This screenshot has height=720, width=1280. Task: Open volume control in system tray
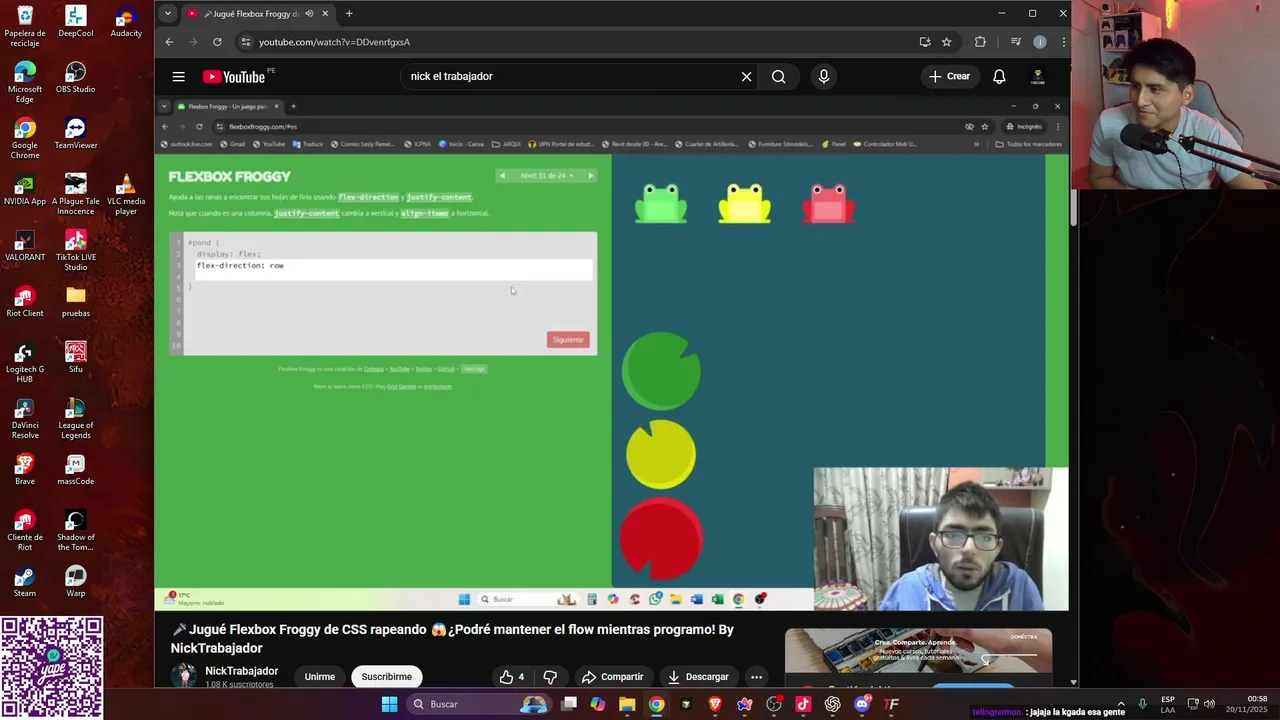(1210, 704)
